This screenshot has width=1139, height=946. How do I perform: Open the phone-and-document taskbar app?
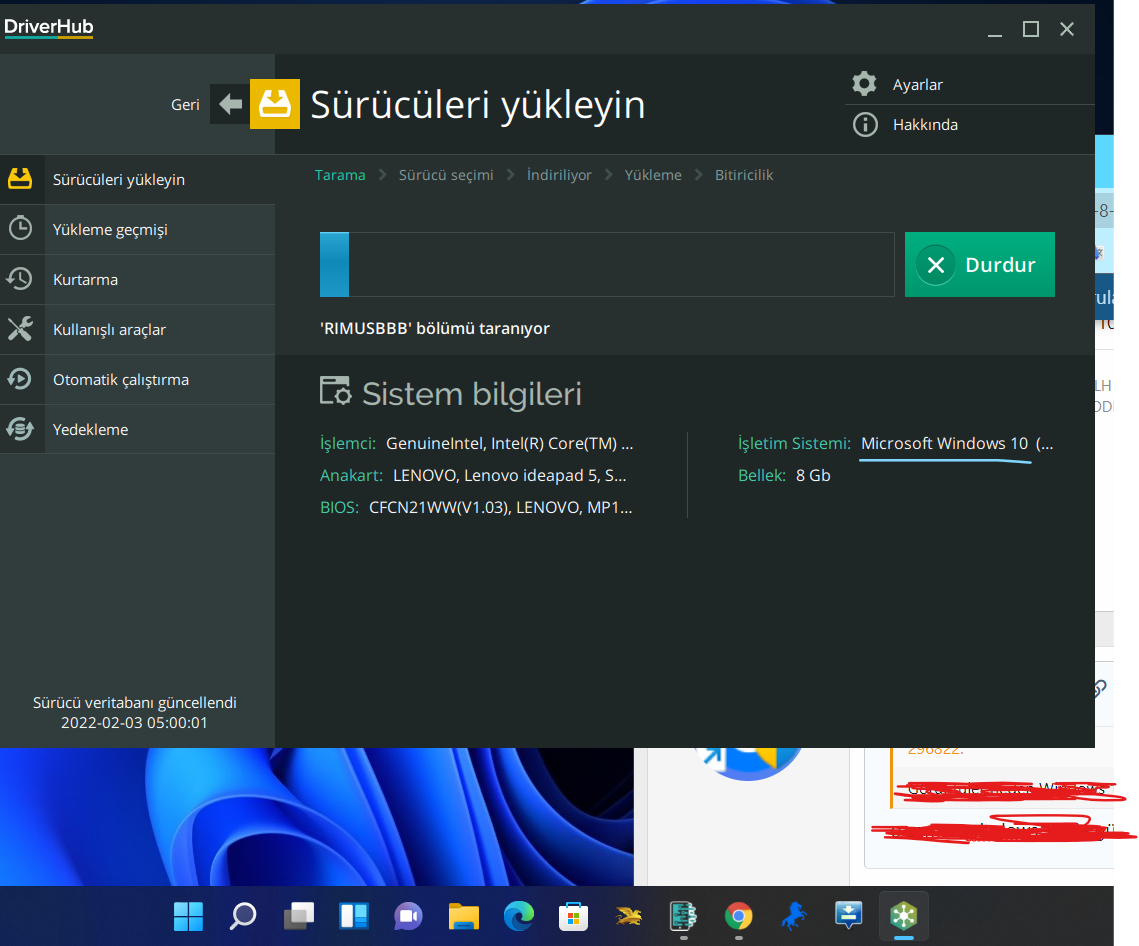pyautogui.click(x=683, y=916)
